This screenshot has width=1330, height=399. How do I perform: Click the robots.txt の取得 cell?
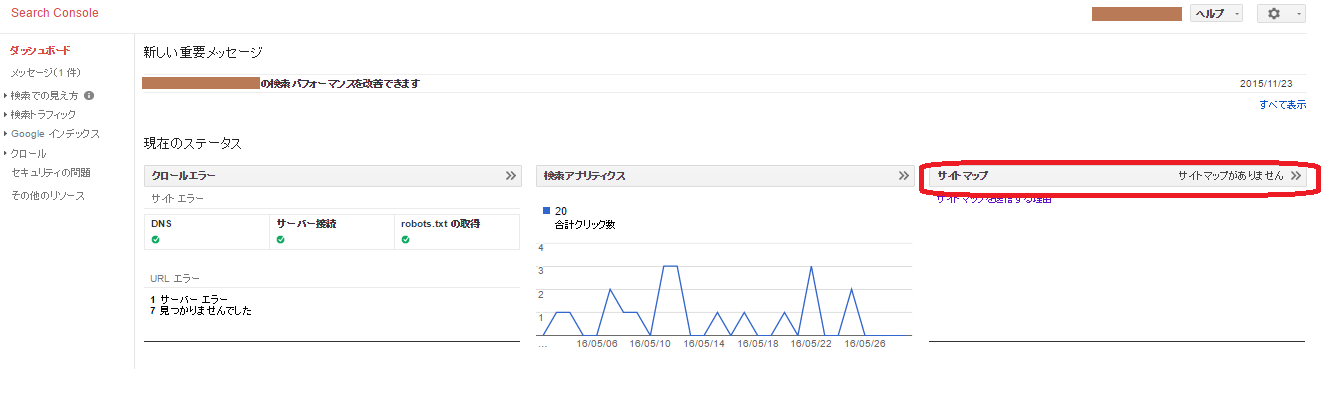pyautogui.click(x=457, y=231)
